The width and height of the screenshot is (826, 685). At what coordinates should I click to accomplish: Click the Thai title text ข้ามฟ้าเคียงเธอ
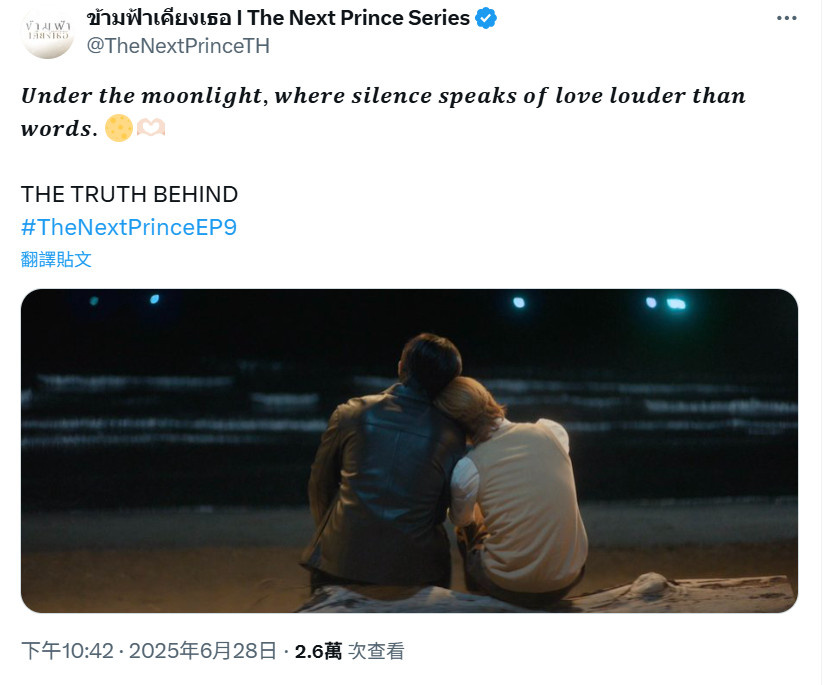click(x=159, y=18)
